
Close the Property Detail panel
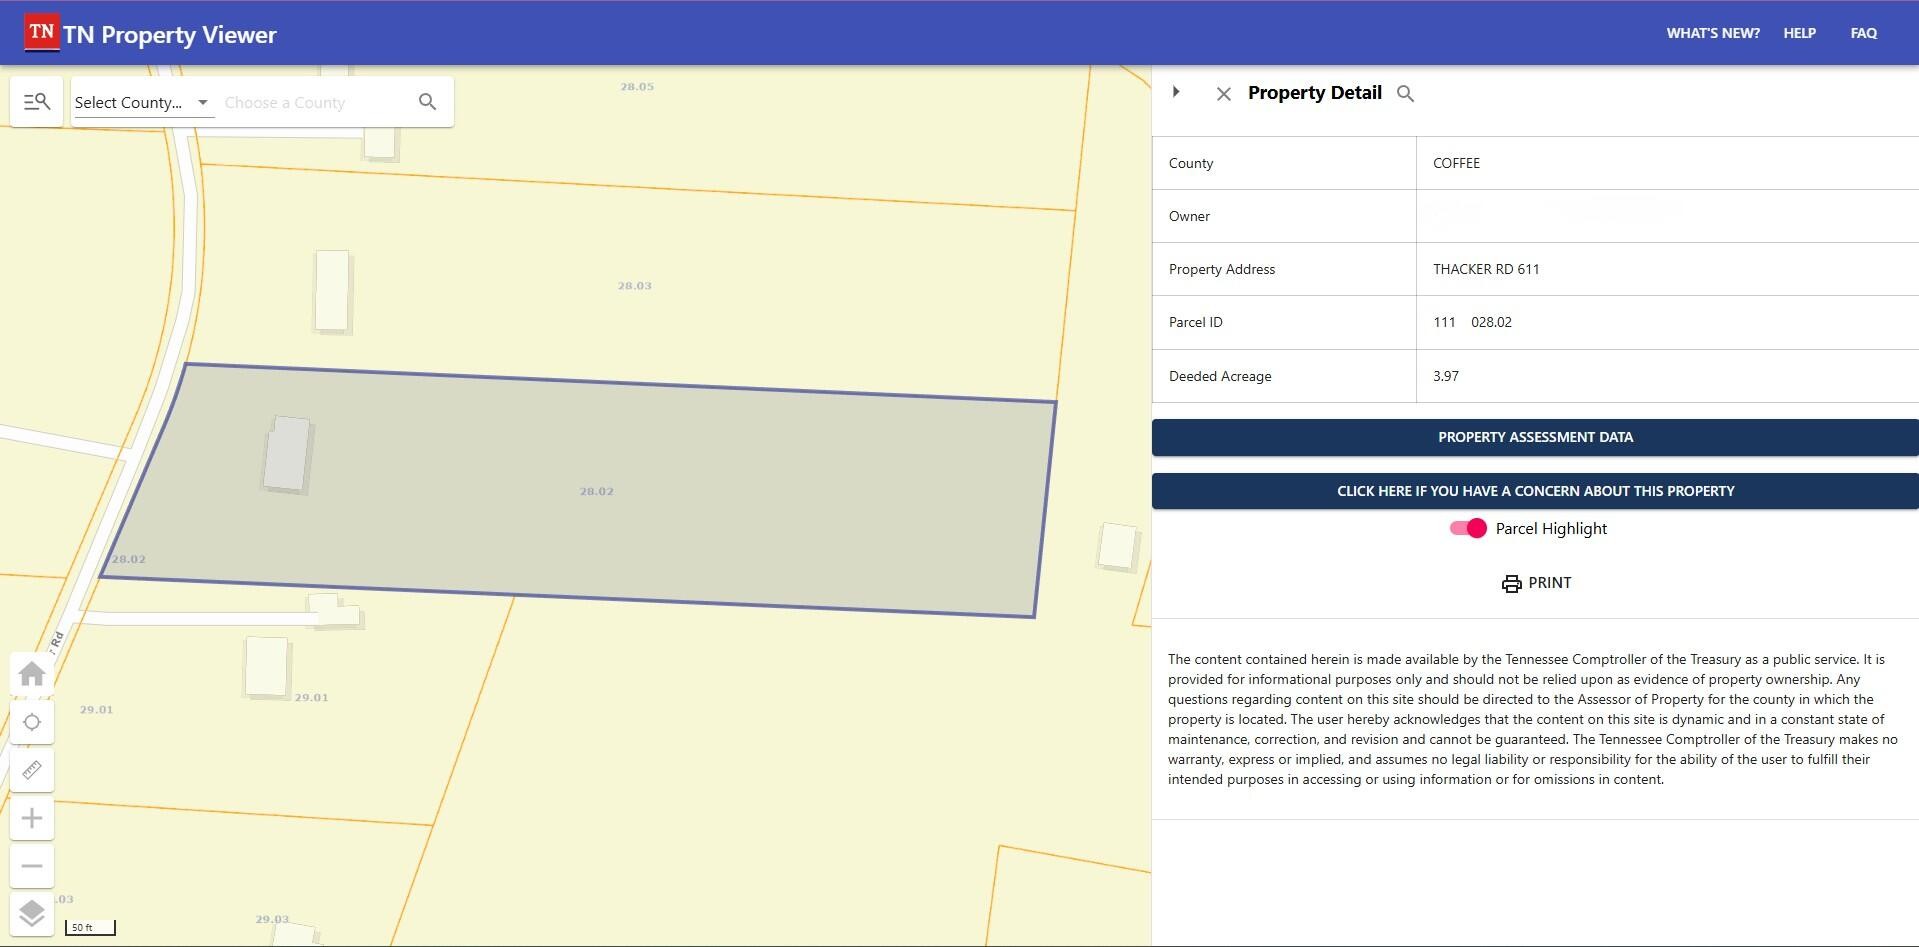coord(1223,94)
